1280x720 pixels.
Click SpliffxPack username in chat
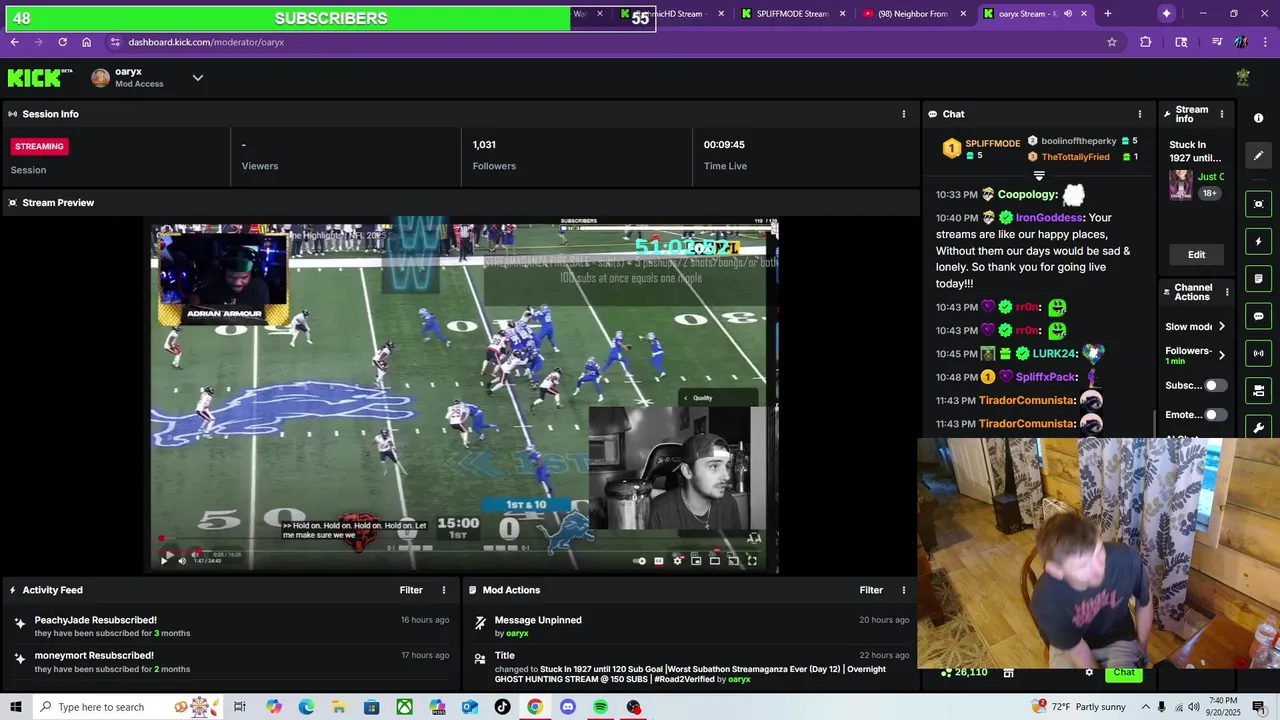(x=1046, y=377)
